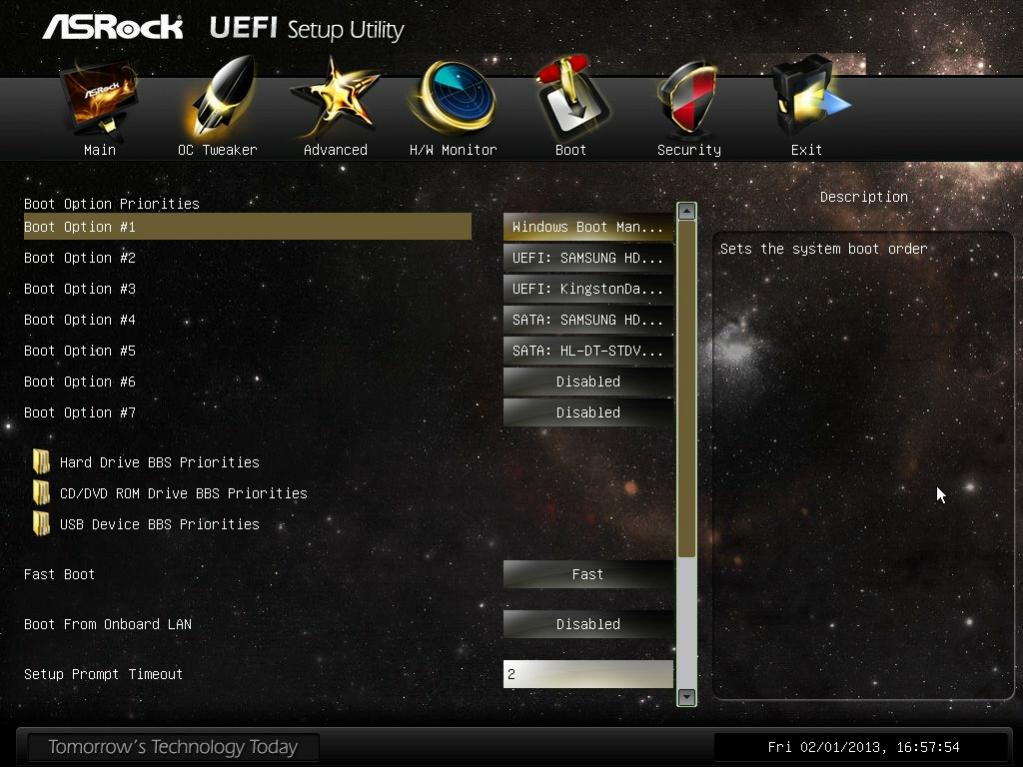
Task: Open the Boot joystick icon
Action: pos(571,97)
